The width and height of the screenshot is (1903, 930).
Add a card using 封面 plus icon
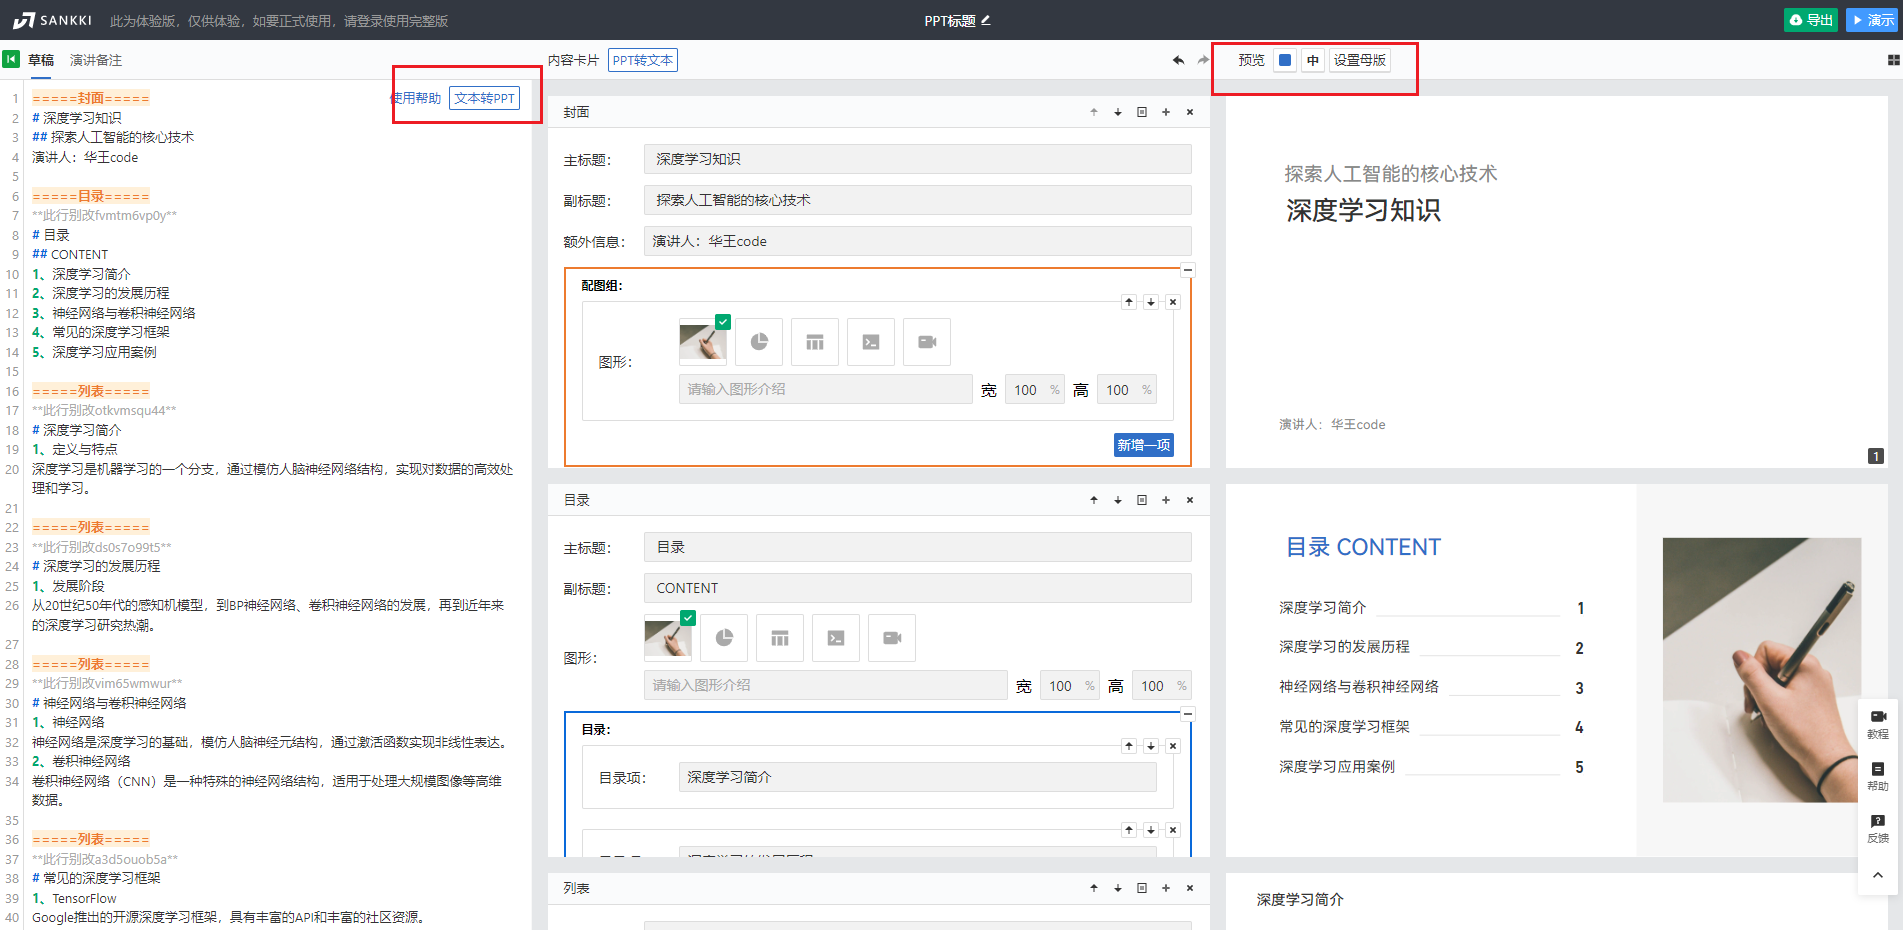[1166, 112]
